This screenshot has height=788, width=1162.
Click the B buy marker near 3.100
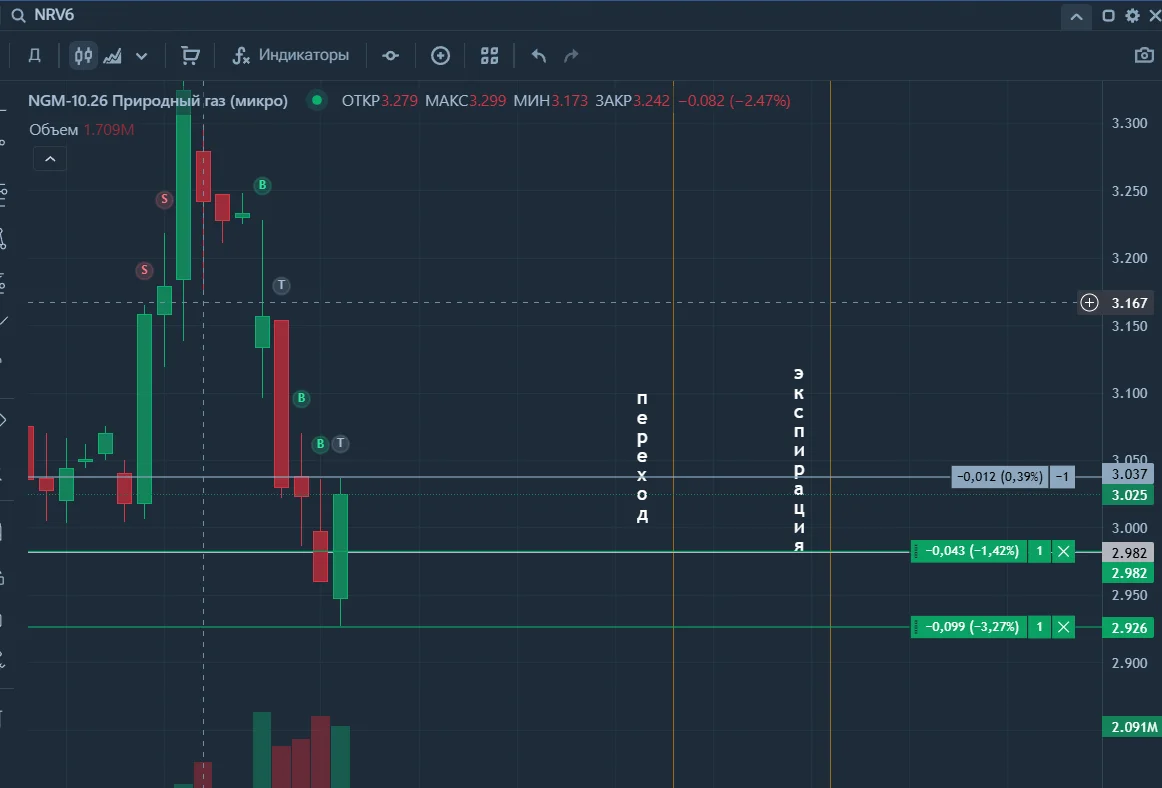301,398
